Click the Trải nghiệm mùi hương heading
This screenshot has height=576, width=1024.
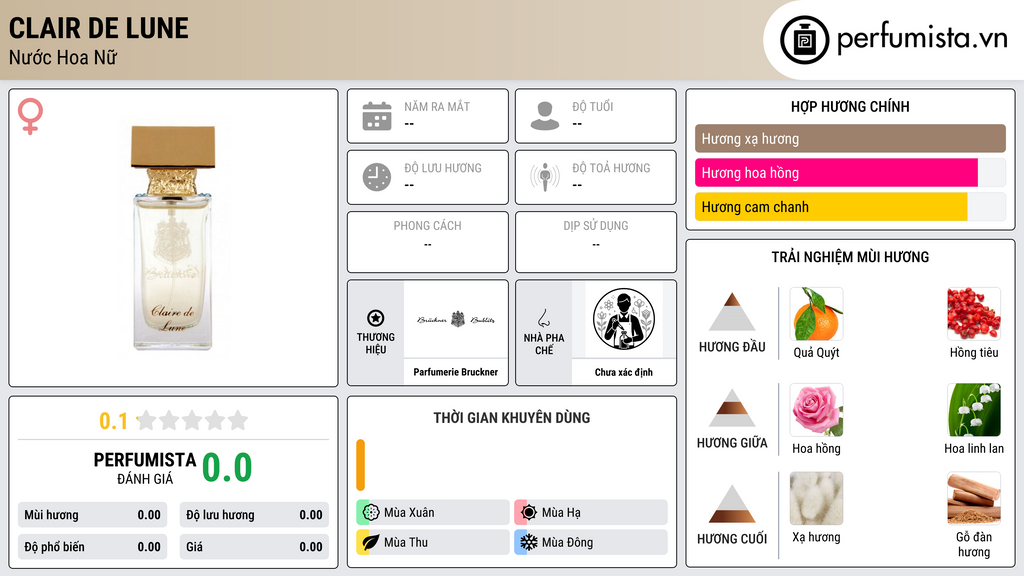(850, 257)
